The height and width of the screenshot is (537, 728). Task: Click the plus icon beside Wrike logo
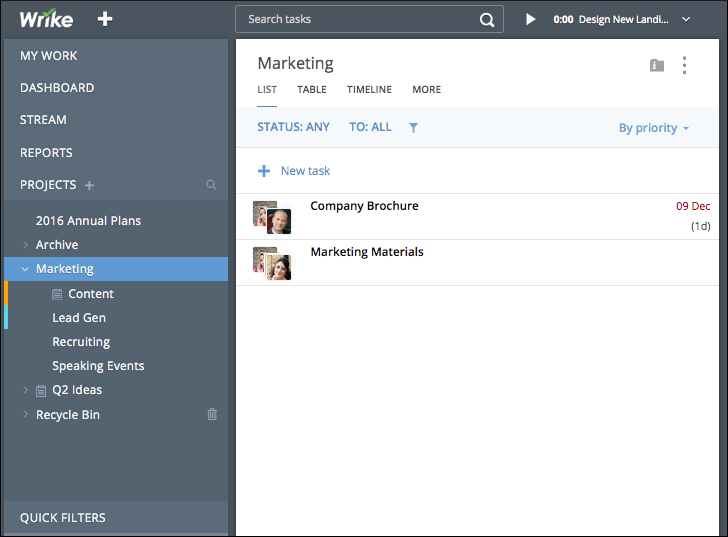pos(106,19)
